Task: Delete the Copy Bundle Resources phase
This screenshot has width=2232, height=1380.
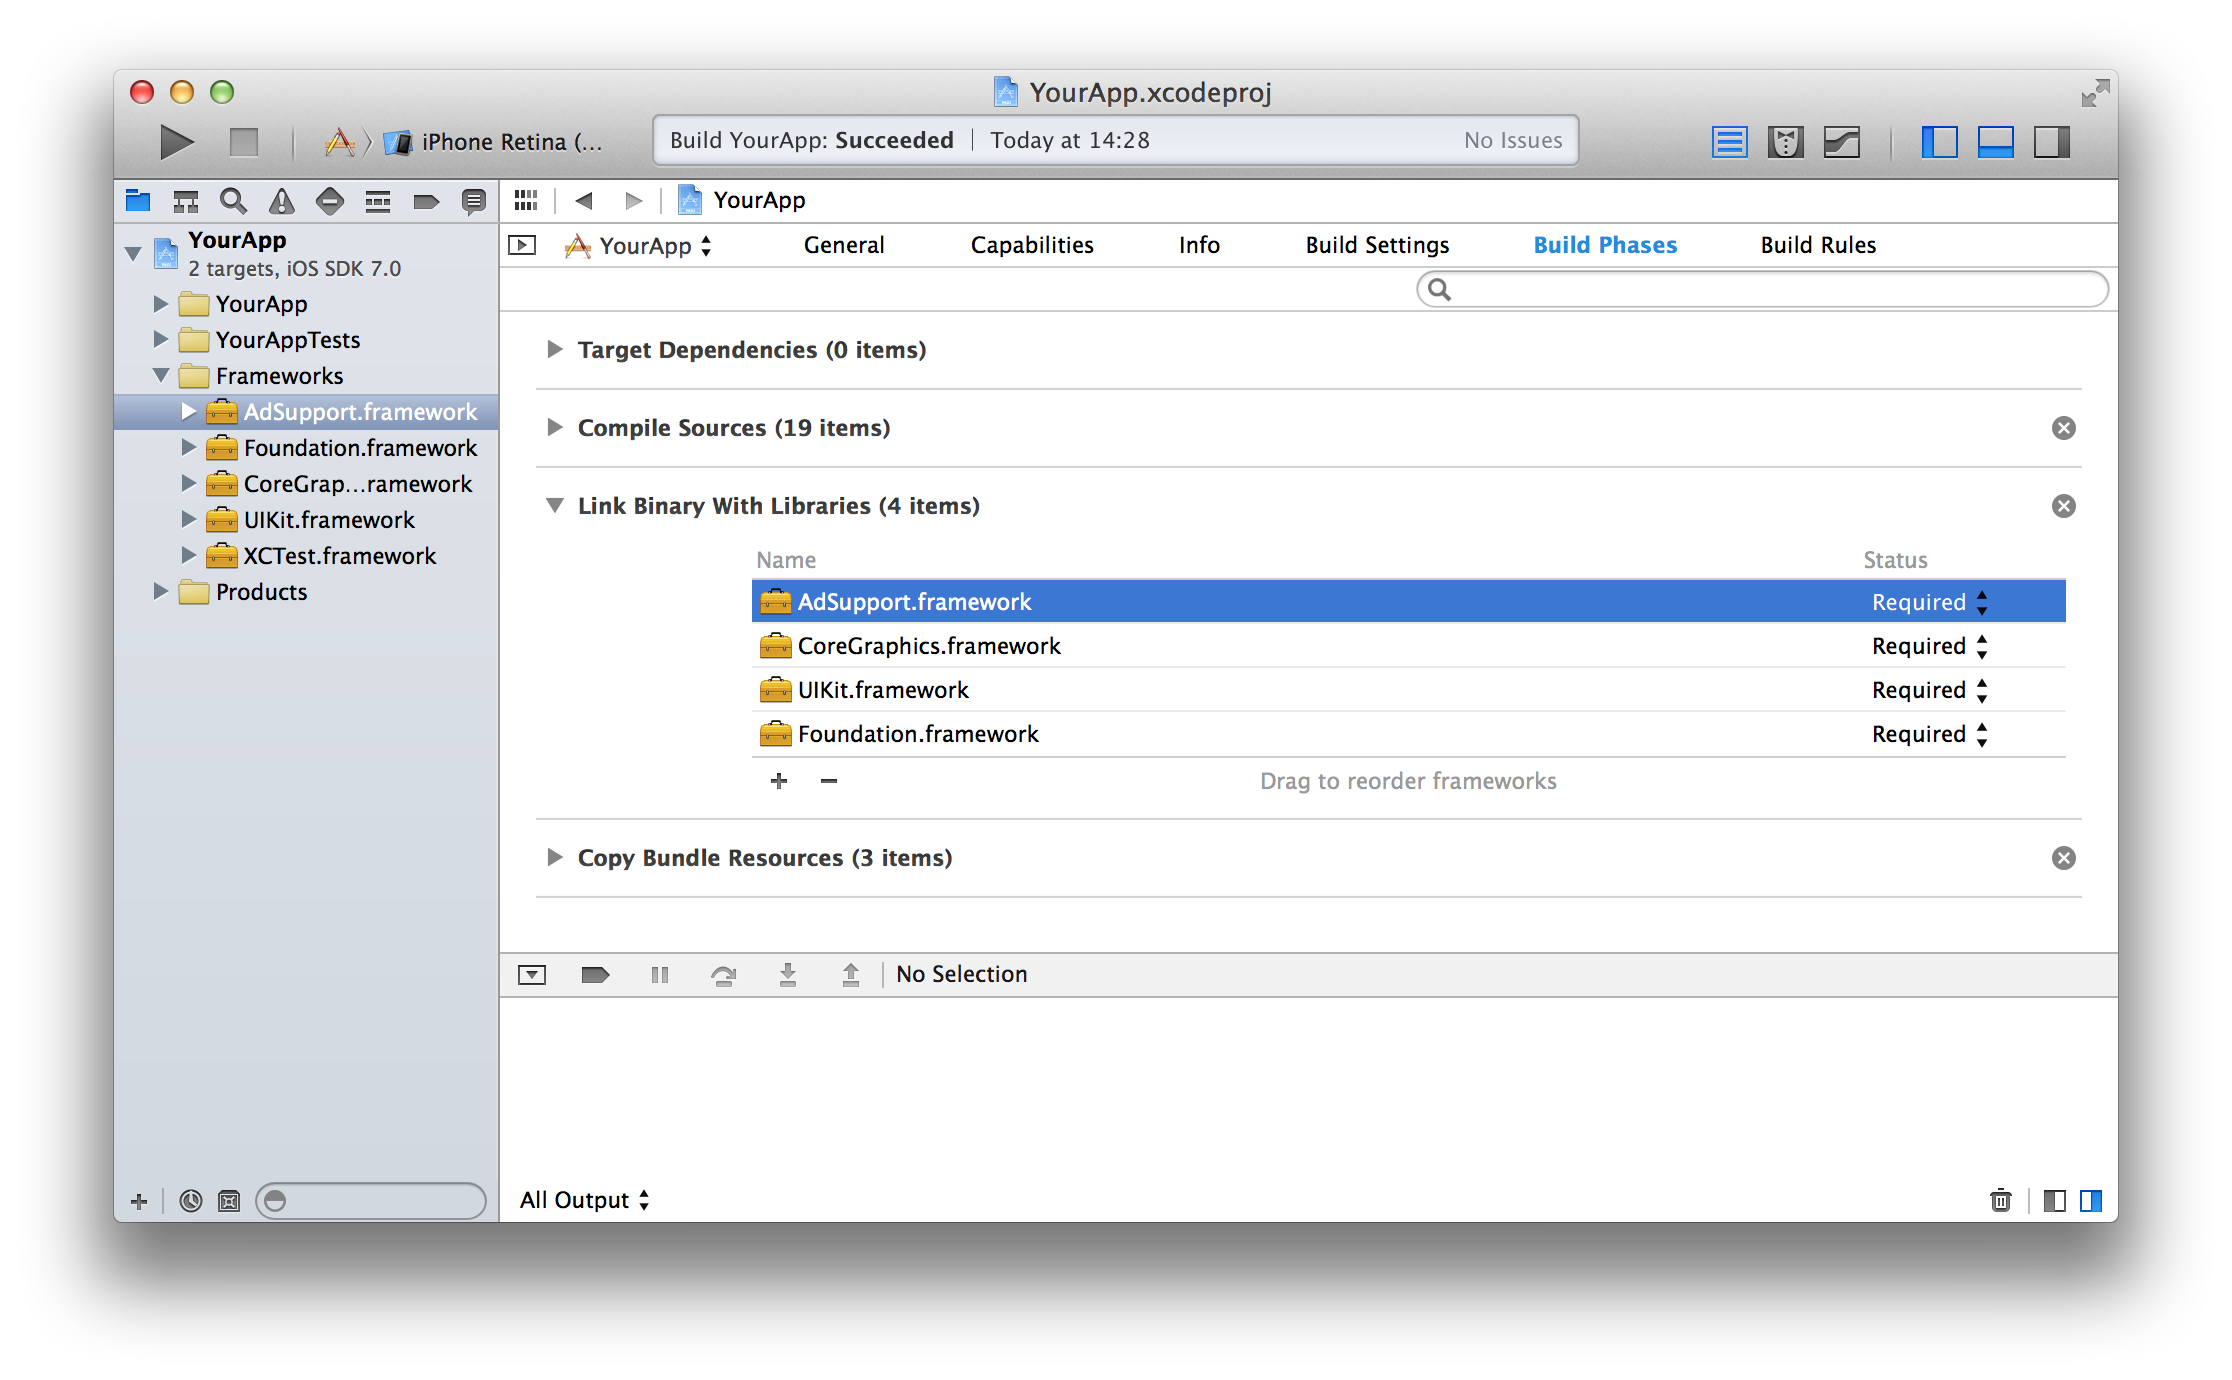Action: pyautogui.click(x=2063, y=858)
